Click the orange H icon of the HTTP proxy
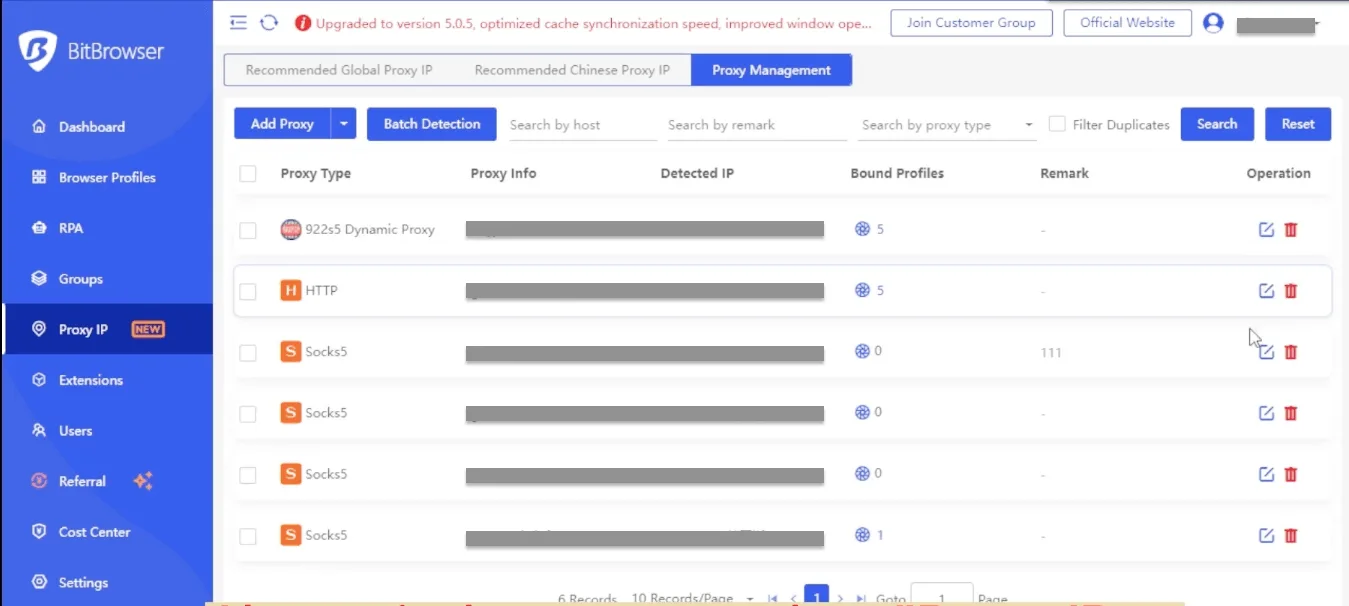1349x606 pixels. point(290,290)
